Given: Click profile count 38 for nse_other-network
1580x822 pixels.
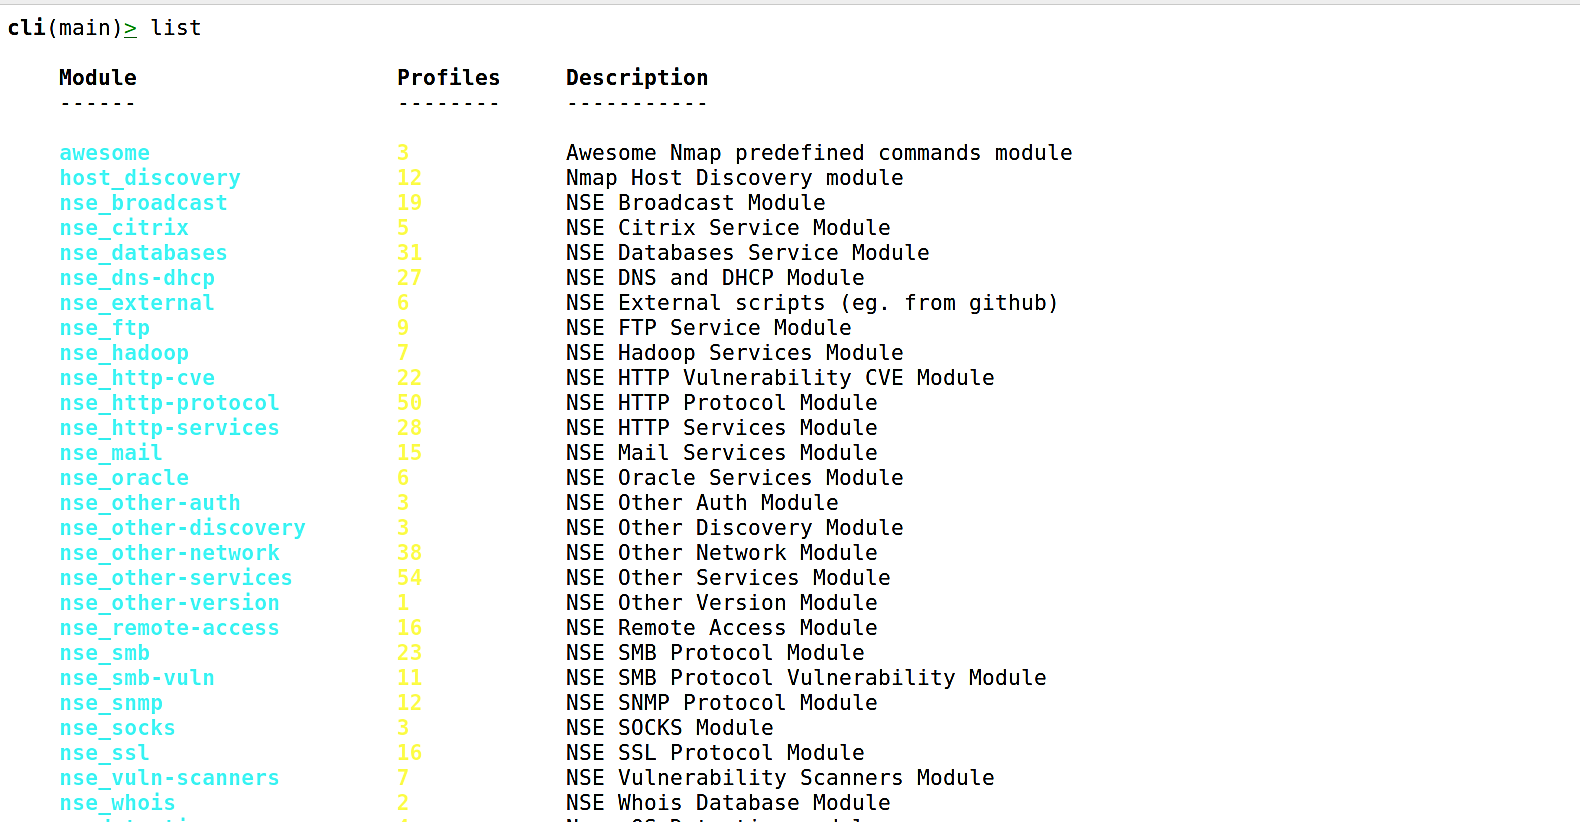Looking at the screenshot, I should [x=410, y=553].
